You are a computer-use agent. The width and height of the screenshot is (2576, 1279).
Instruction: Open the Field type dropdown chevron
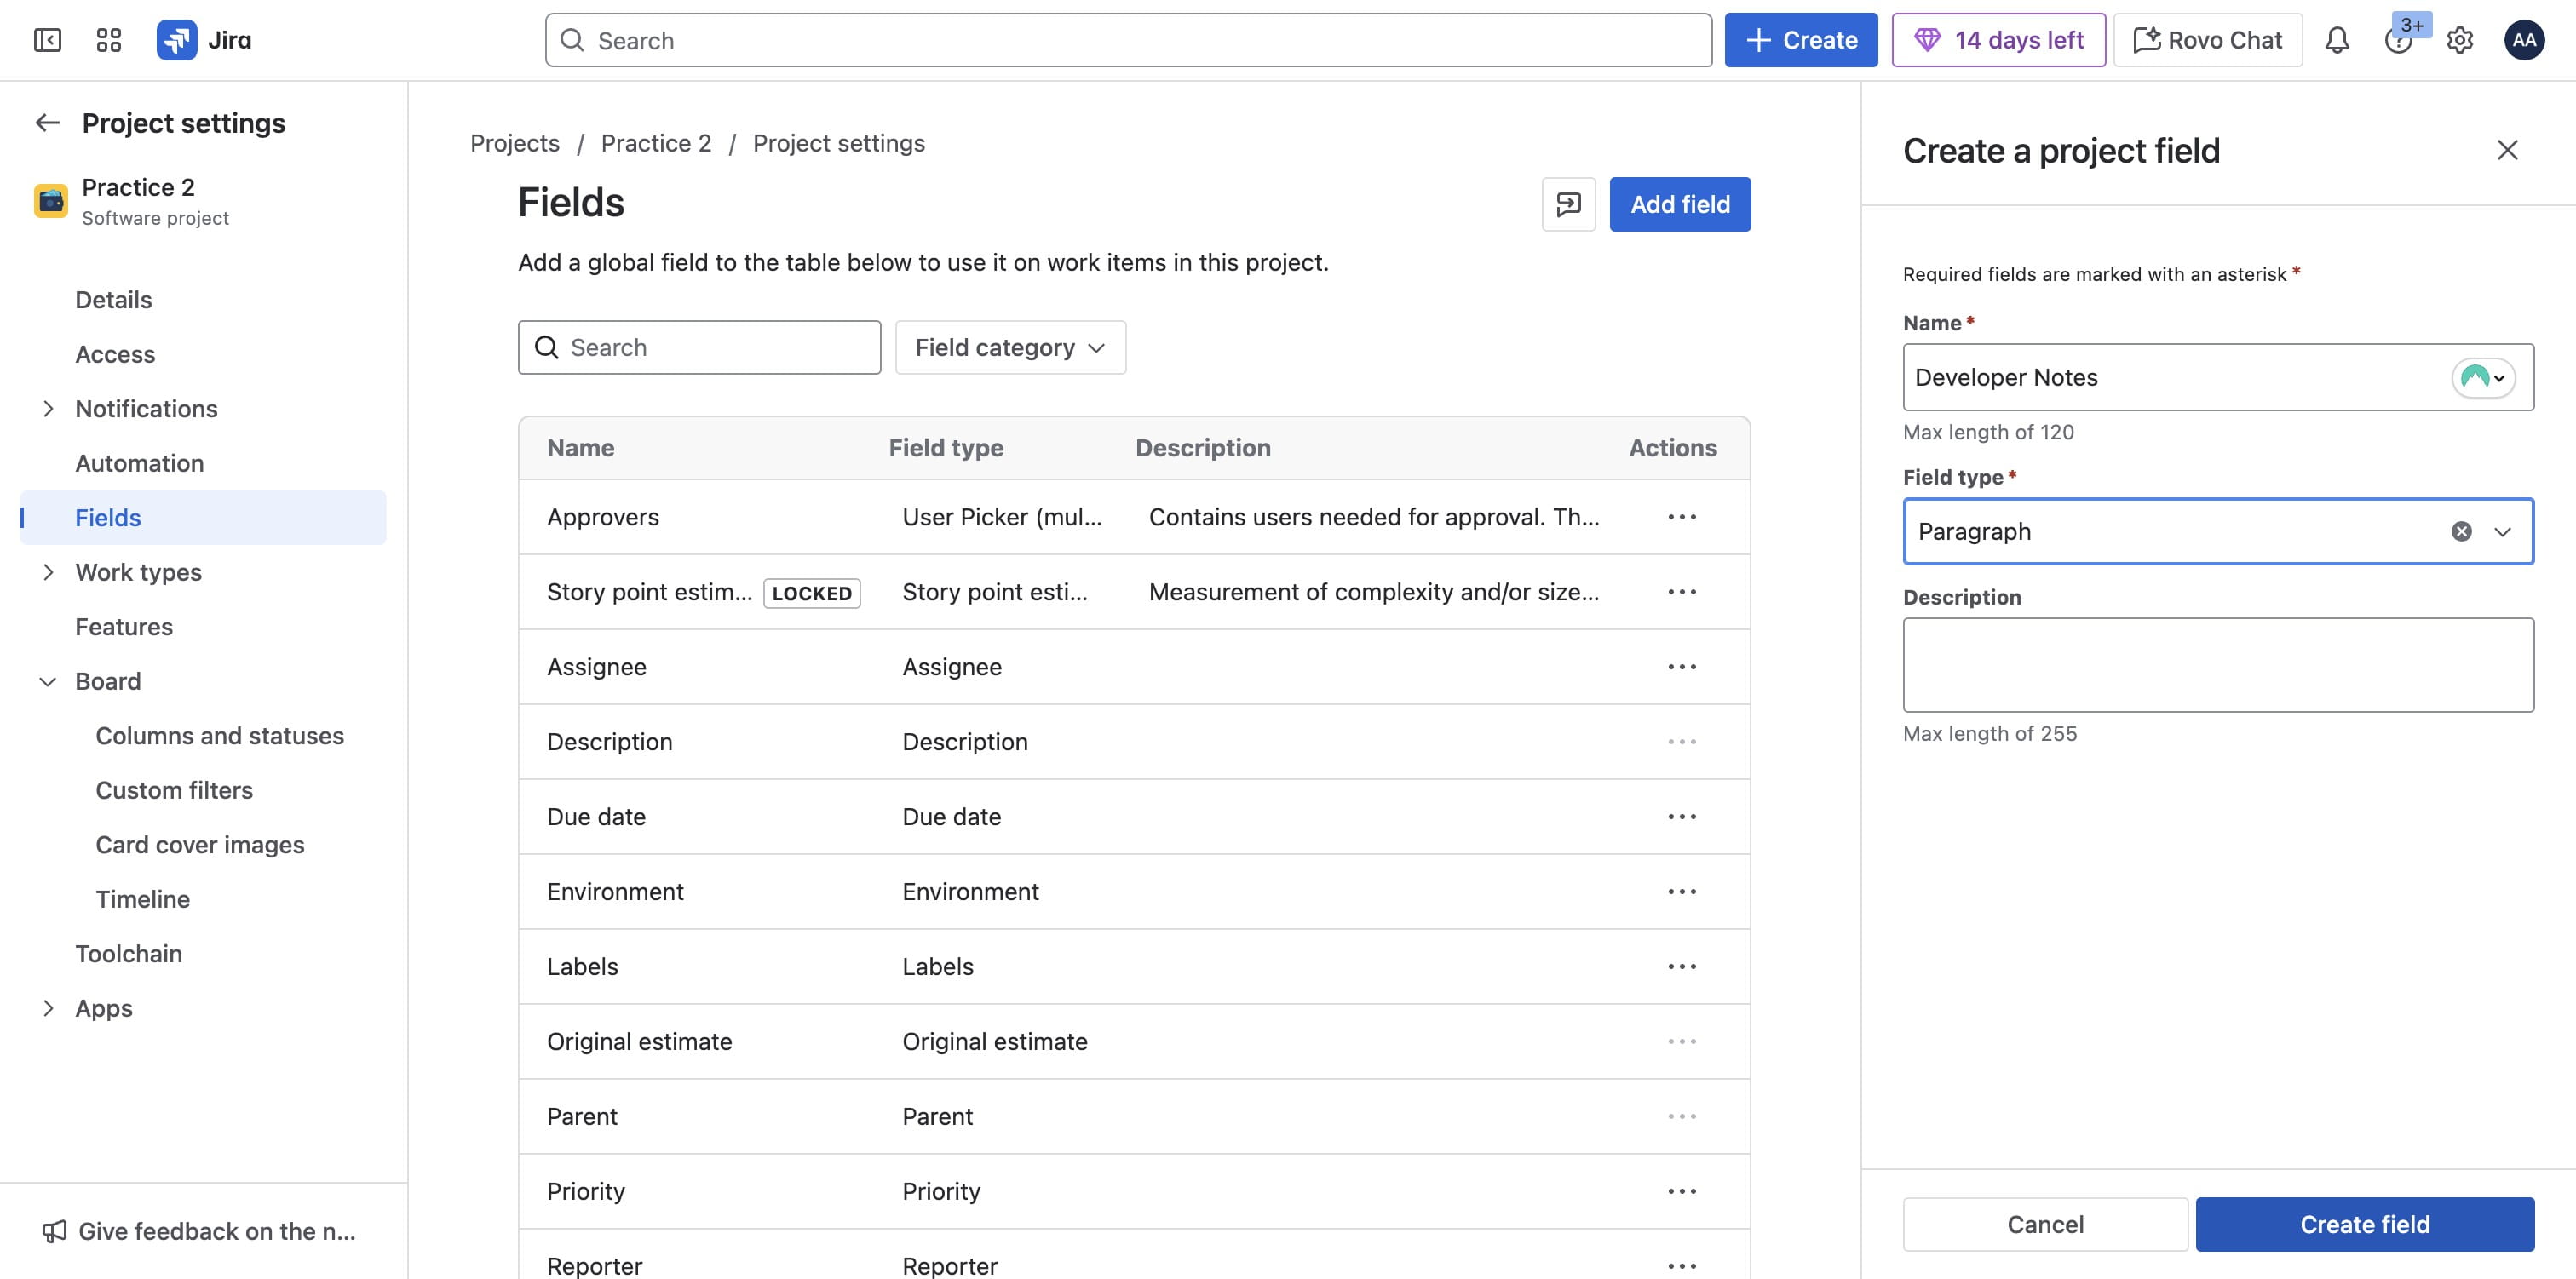tap(2501, 531)
